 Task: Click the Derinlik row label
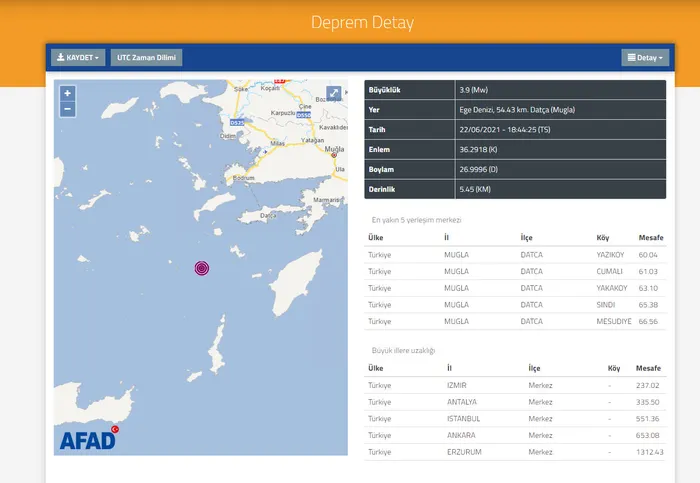[x=382, y=189]
